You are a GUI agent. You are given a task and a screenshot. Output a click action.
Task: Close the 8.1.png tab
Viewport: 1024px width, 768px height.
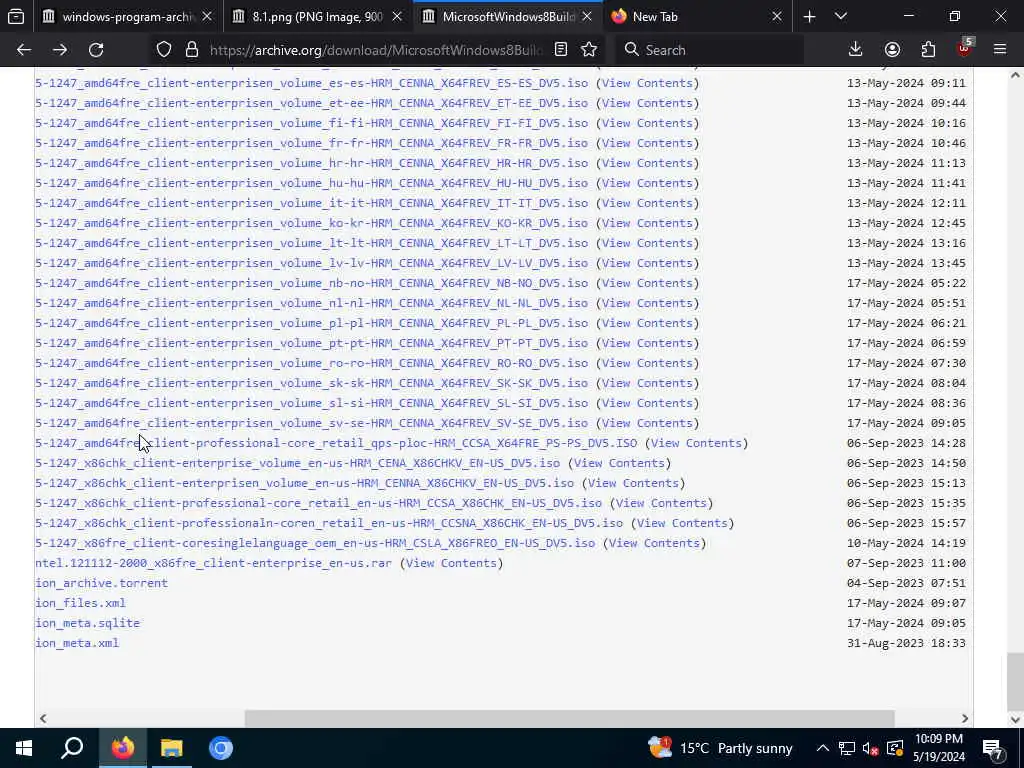pyautogui.click(x=396, y=17)
